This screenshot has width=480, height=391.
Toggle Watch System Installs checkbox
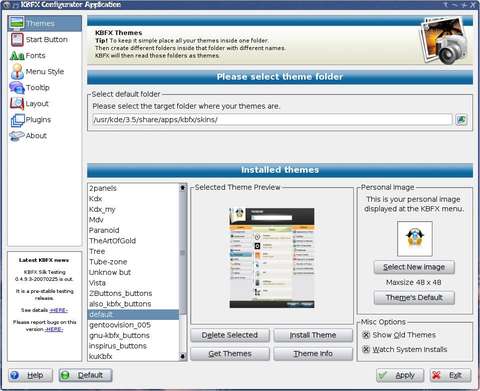pyautogui.click(x=366, y=349)
